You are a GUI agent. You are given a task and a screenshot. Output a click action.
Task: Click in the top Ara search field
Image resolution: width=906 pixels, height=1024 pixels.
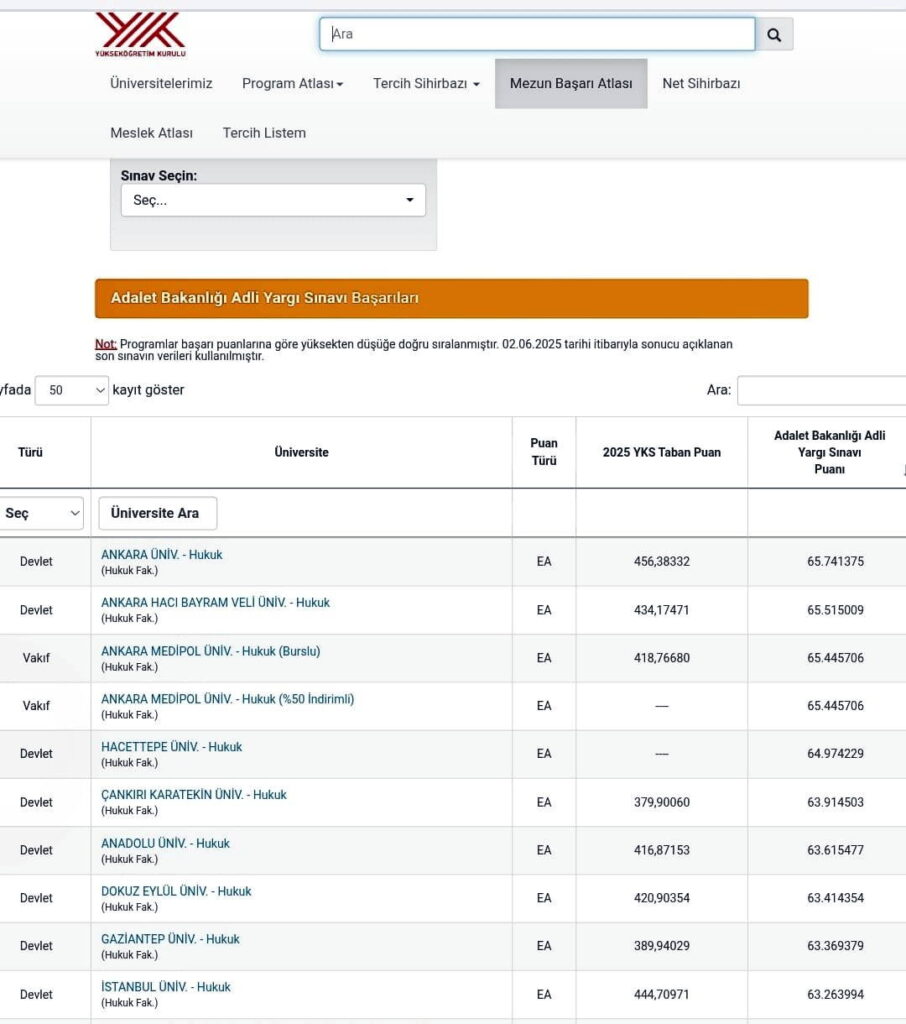pyautogui.click(x=537, y=34)
